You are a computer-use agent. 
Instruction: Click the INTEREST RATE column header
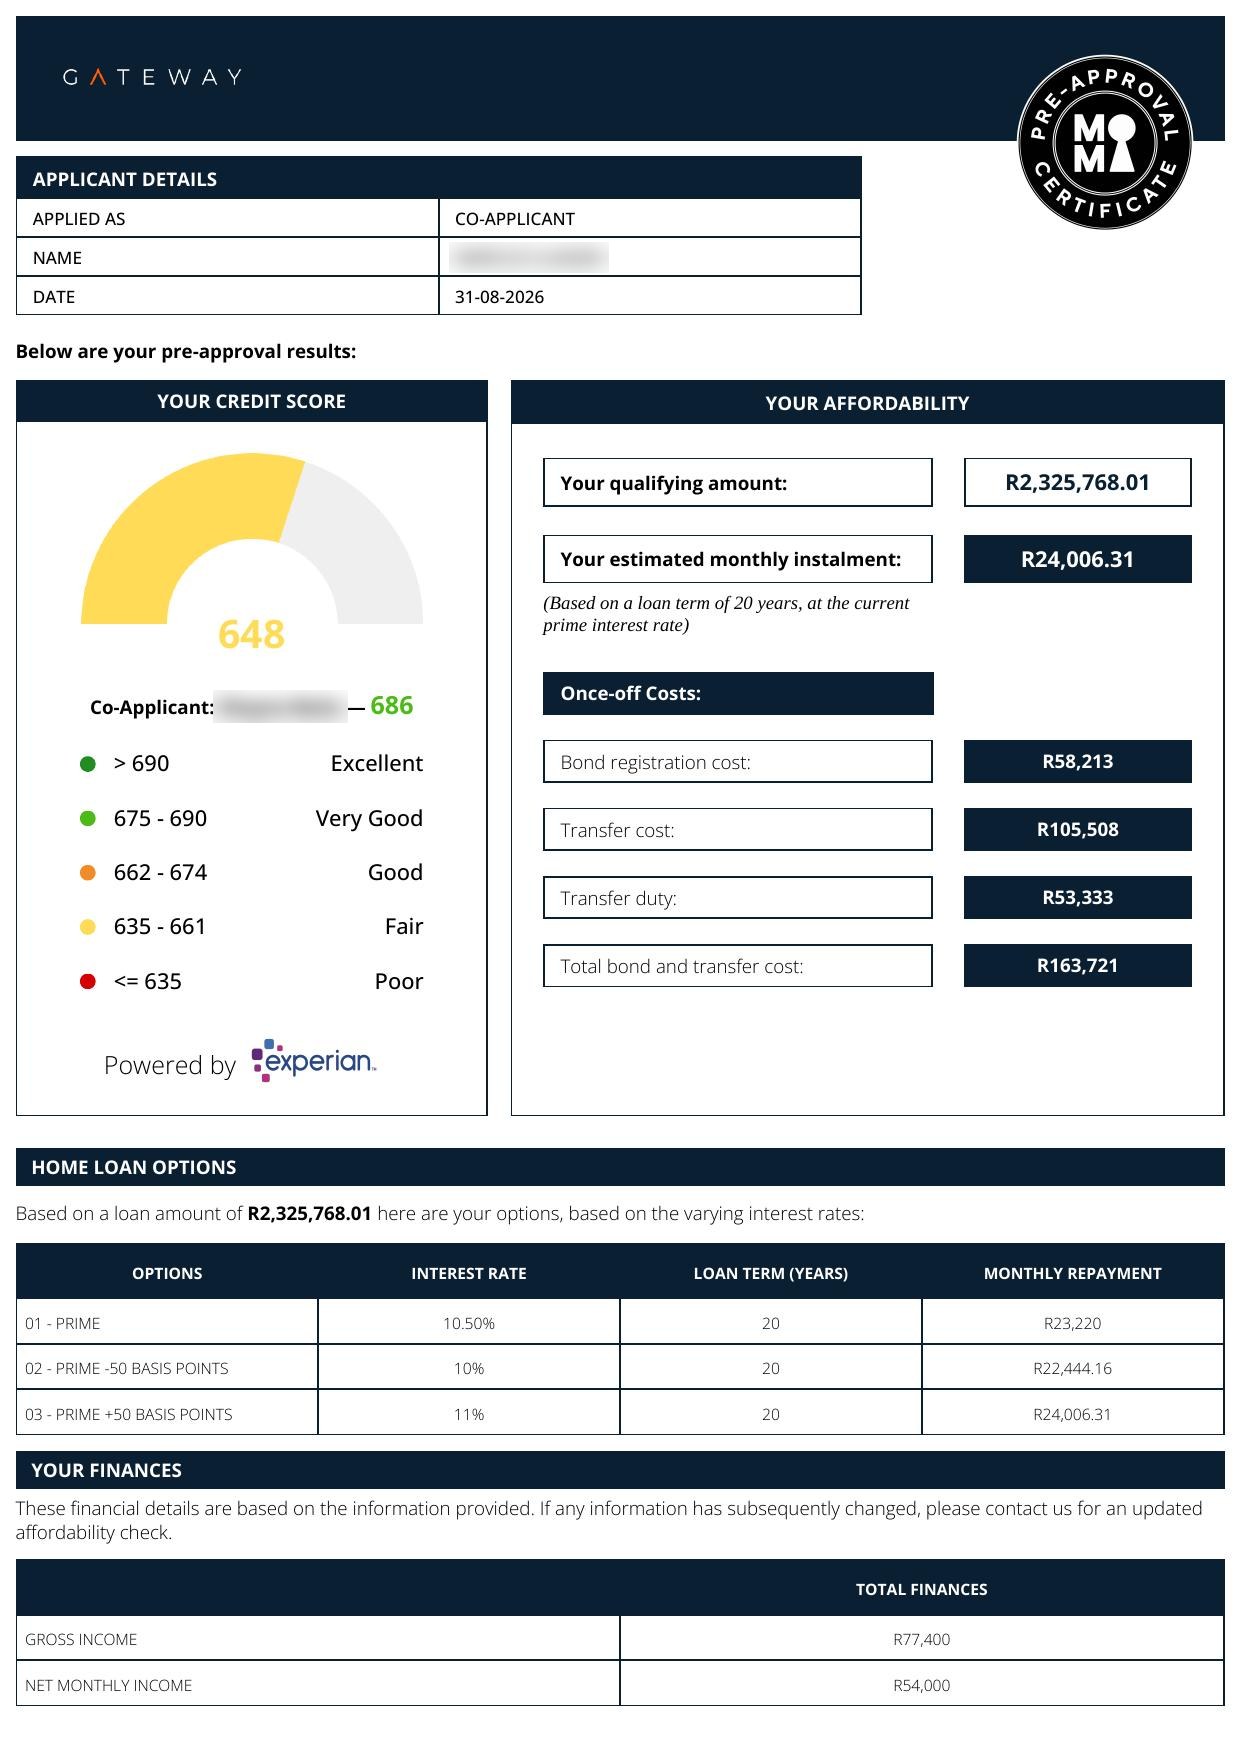[x=469, y=1273]
